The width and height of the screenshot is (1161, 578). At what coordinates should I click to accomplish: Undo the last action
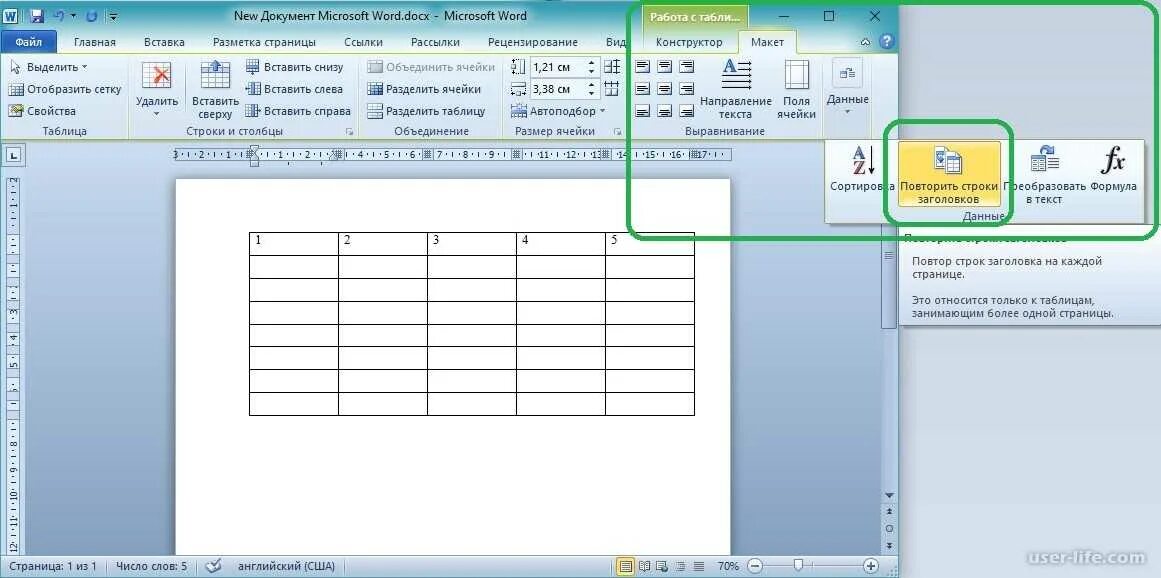tap(58, 15)
